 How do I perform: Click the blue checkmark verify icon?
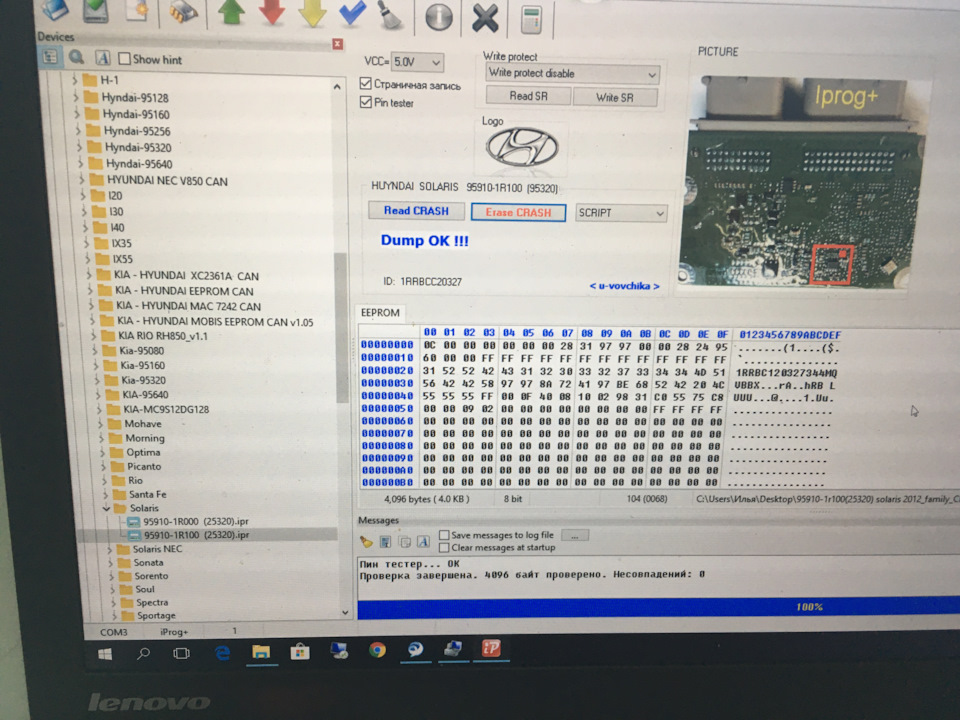click(x=352, y=12)
